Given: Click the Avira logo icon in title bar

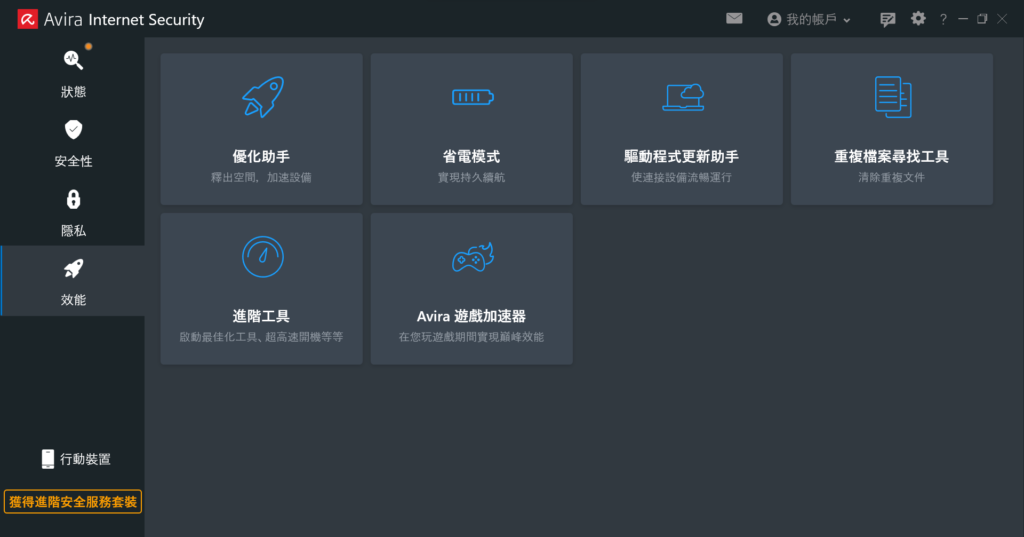Looking at the screenshot, I should pyautogui.click(x=27, y=19).
